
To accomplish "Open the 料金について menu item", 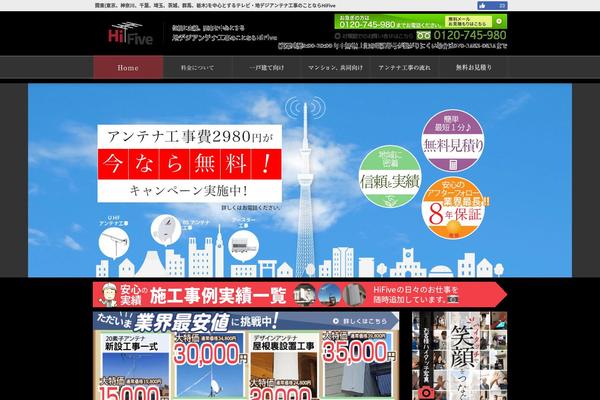I will point(197,68).
